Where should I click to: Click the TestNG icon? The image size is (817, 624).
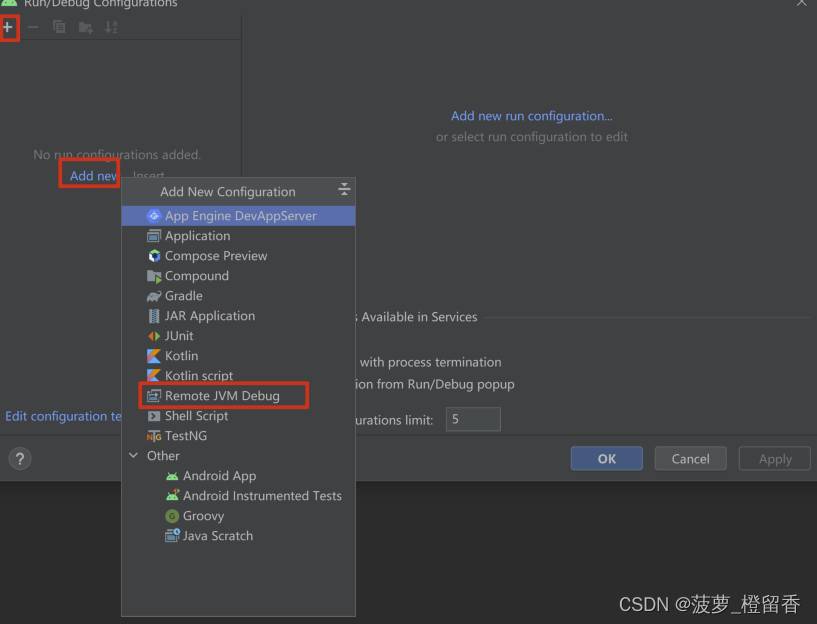(154, 436)
